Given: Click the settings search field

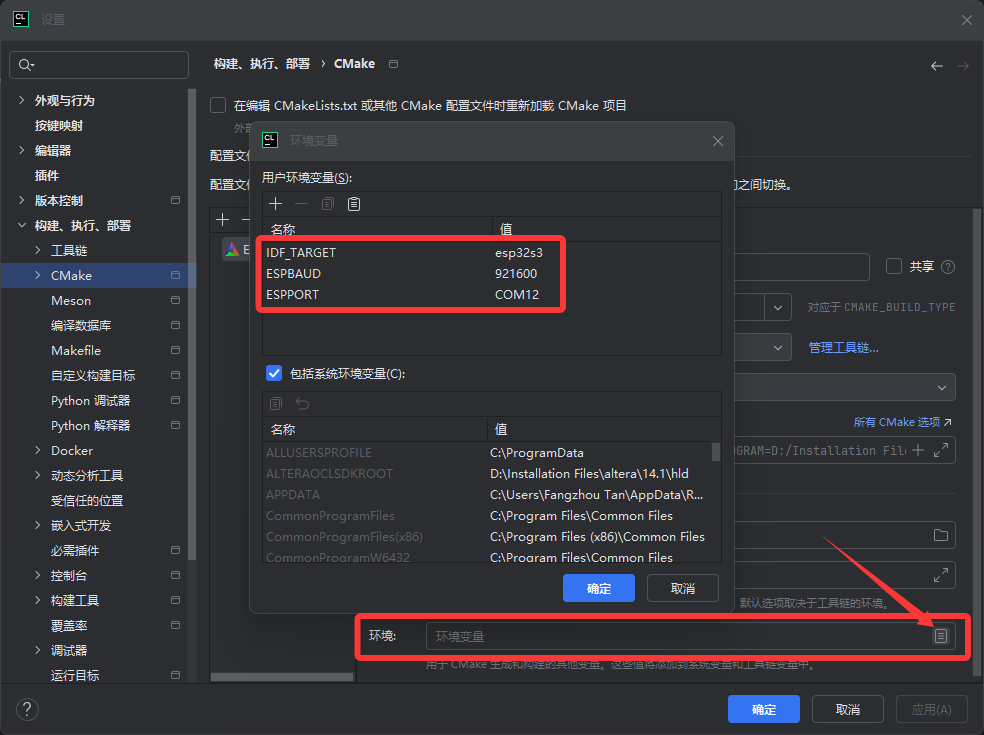Looking at the screenshot, I should pos(99,65).
